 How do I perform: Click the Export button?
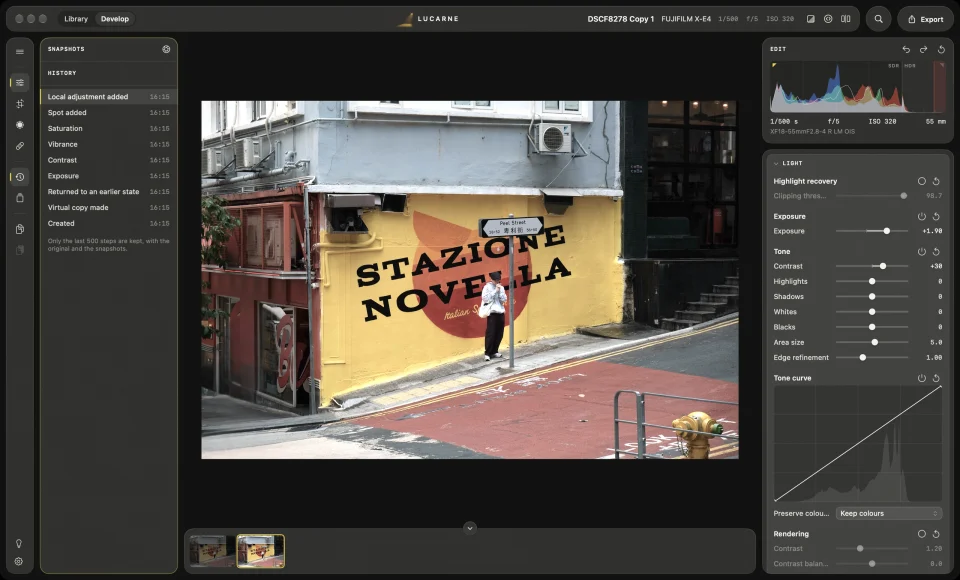925,19
